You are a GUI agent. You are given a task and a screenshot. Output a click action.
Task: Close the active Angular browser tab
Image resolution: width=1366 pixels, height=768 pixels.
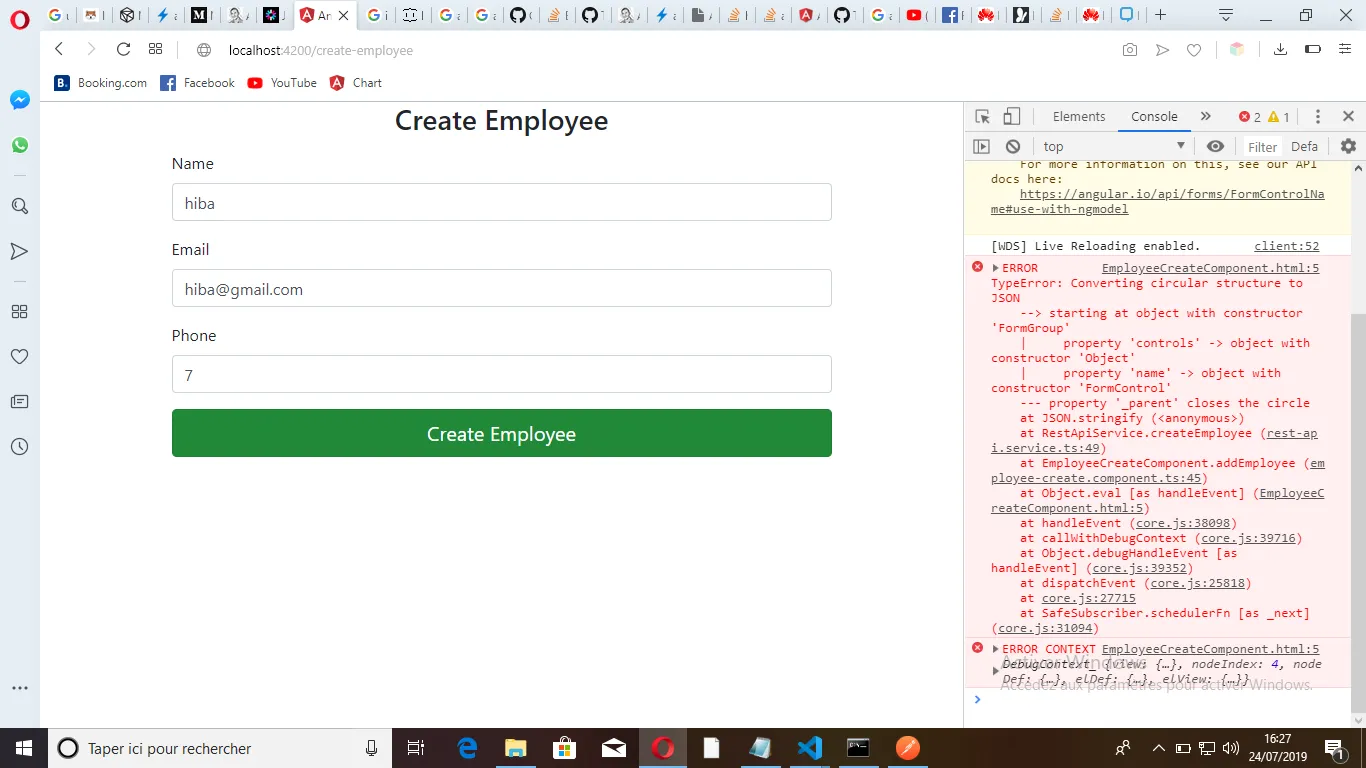pos(344,16)
